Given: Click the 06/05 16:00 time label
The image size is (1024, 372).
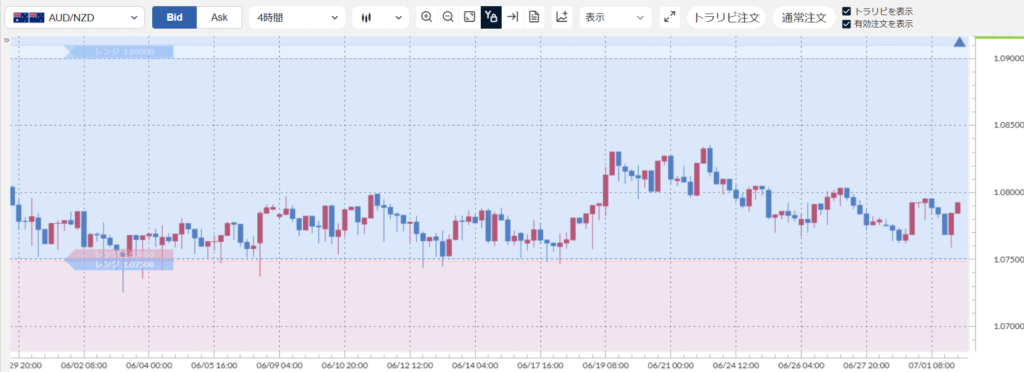Looking at the screenshot, I should [214, 365].
